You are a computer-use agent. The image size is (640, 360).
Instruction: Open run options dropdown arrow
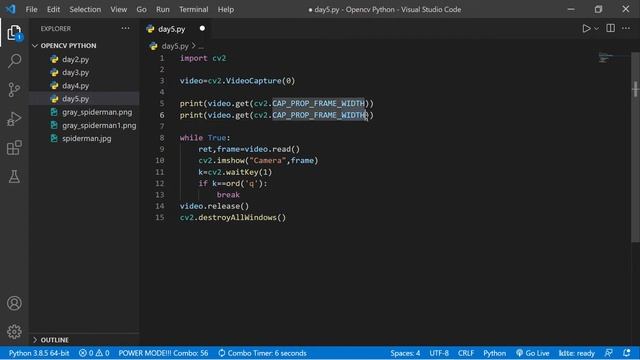[x=597, y=29]
